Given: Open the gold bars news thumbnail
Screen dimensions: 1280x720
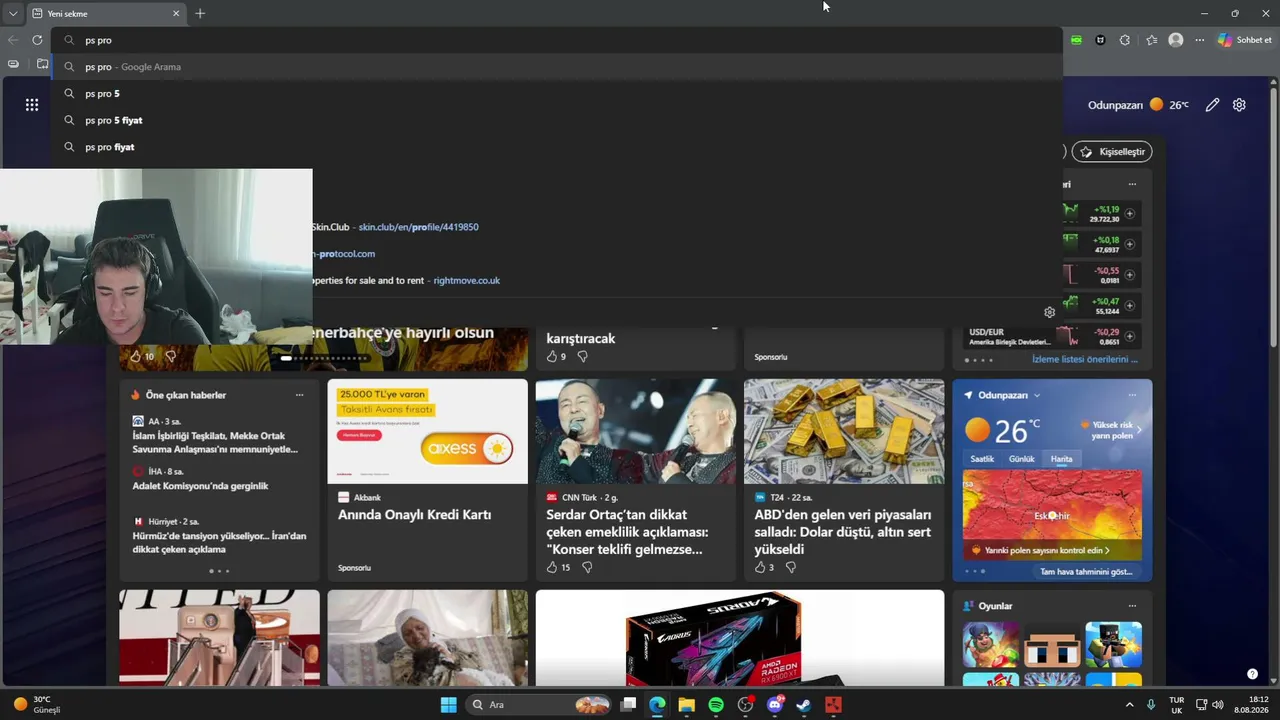Looking at the screenshot, I should click(844, 431).
